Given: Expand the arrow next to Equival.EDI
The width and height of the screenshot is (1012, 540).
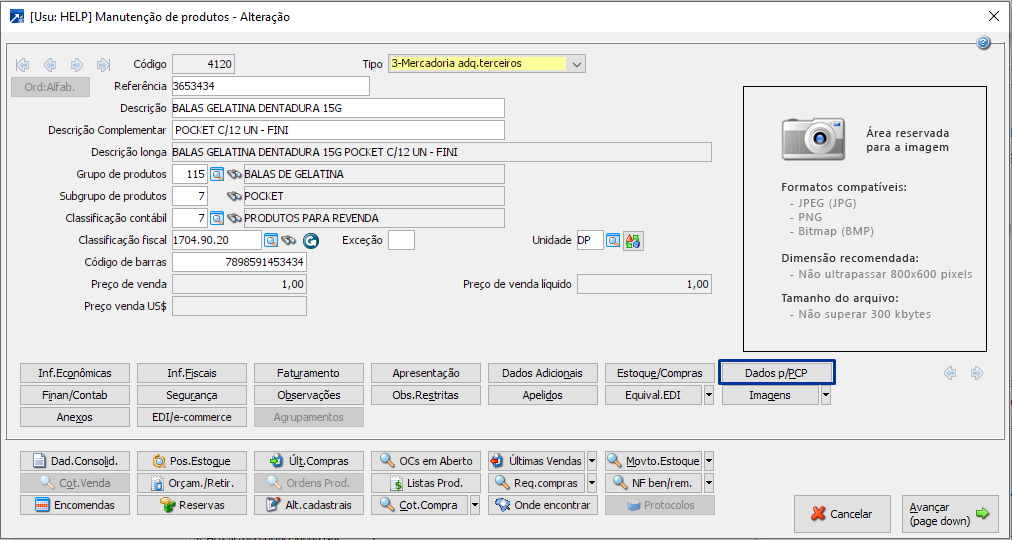Looking at the screenshot, I should [x=709, y=395].
